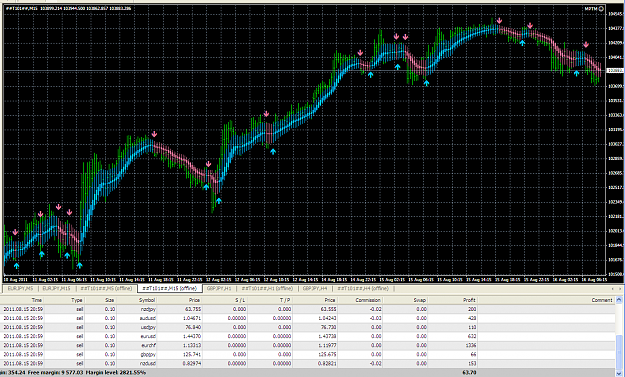Click open price 0.82974 in nzdusd row
The image size is (625, 377).
point(191,363)
